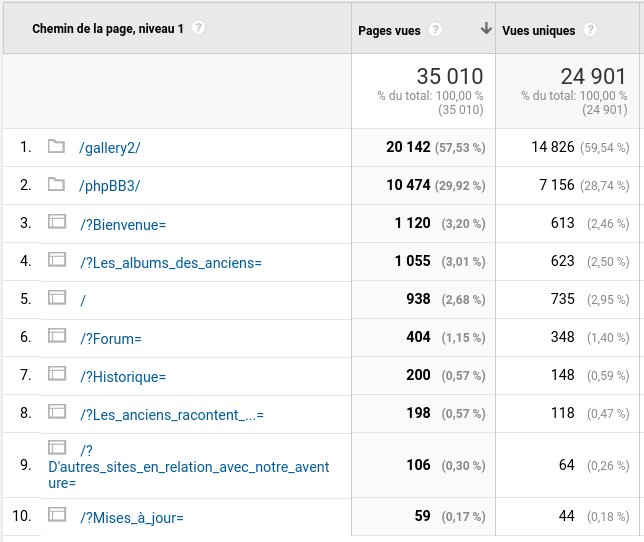Open the root "/" page link
Screen dimensions: 644x542
point(82,300)
